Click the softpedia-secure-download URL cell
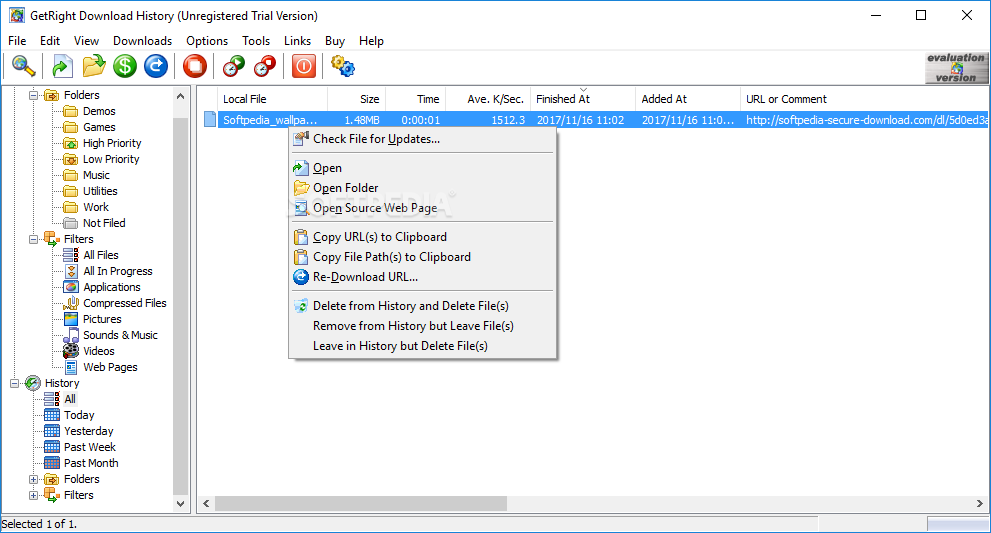Viewport: 991px width, 533px height. click(x=866, y=120)
